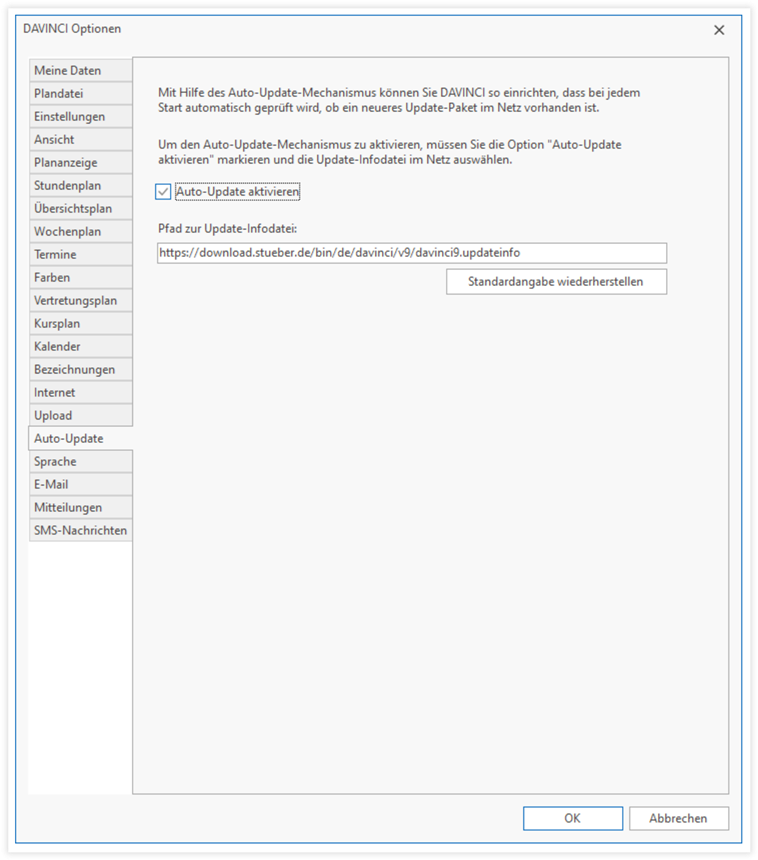758x860 pixels.
Task: Open the SMS-Nachrichten tab
Action: 81,531
